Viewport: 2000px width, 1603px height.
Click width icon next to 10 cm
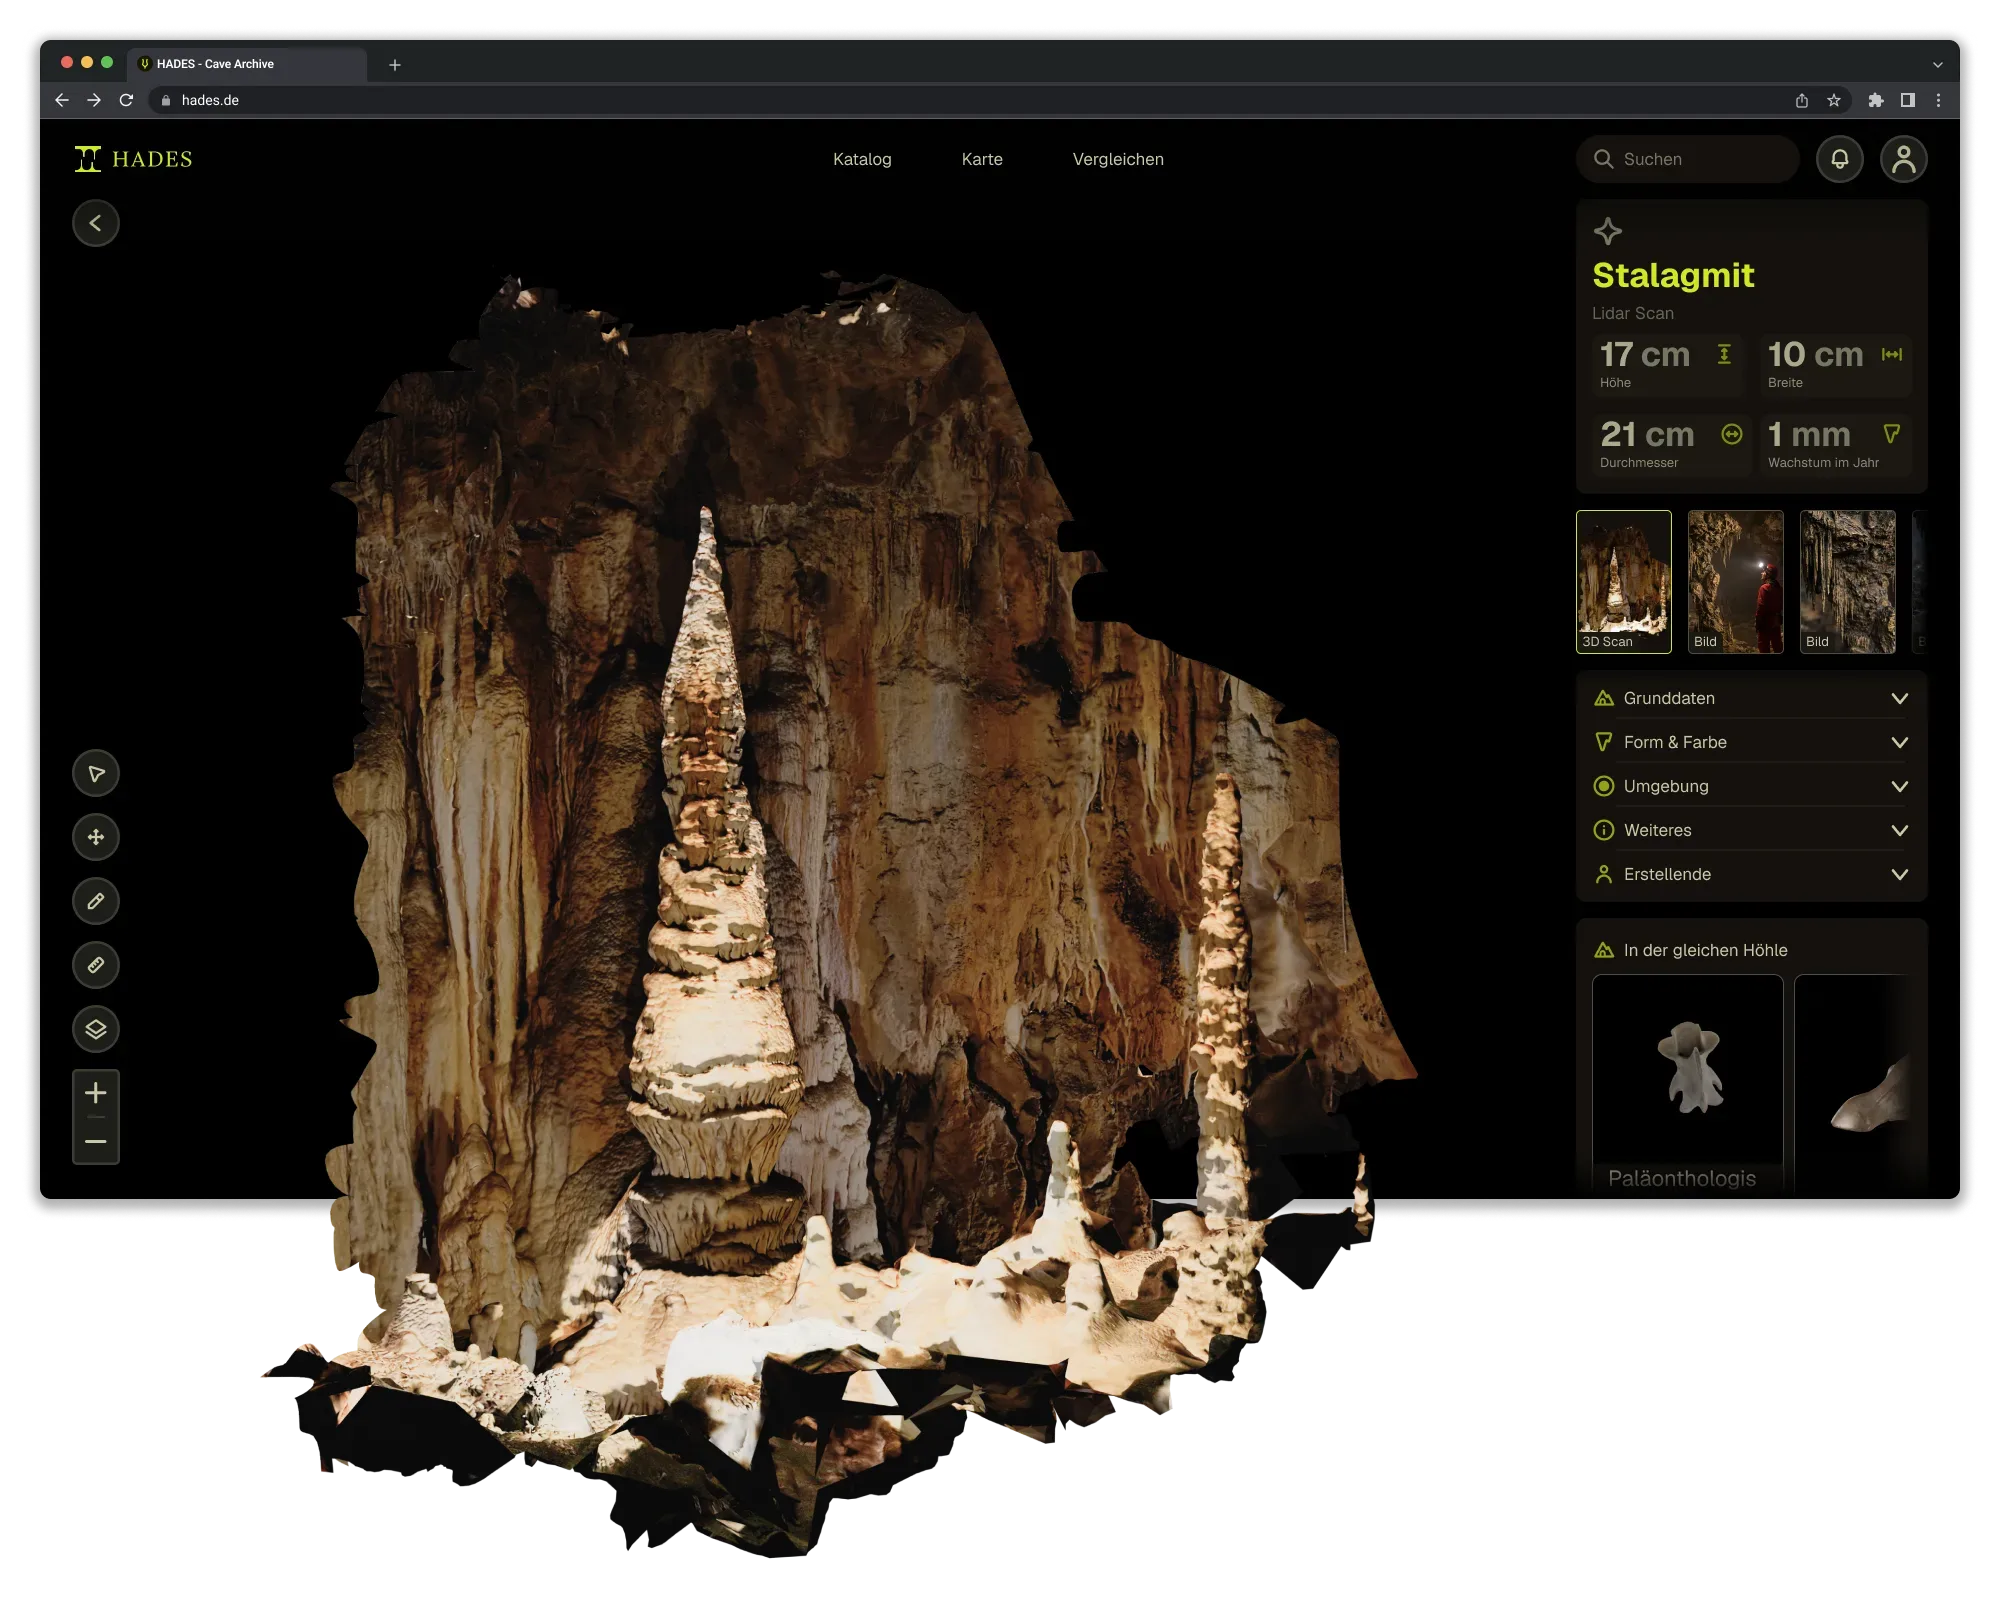pyautogui.click(x=1892, y=354)
